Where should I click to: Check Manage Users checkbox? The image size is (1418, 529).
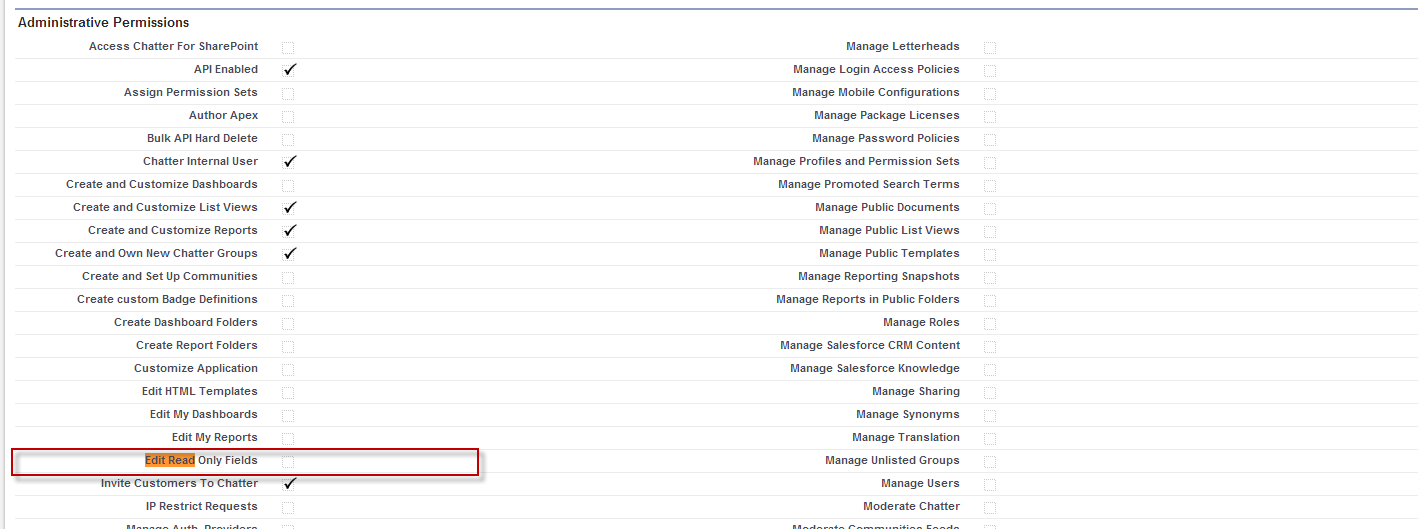point(990,484)
